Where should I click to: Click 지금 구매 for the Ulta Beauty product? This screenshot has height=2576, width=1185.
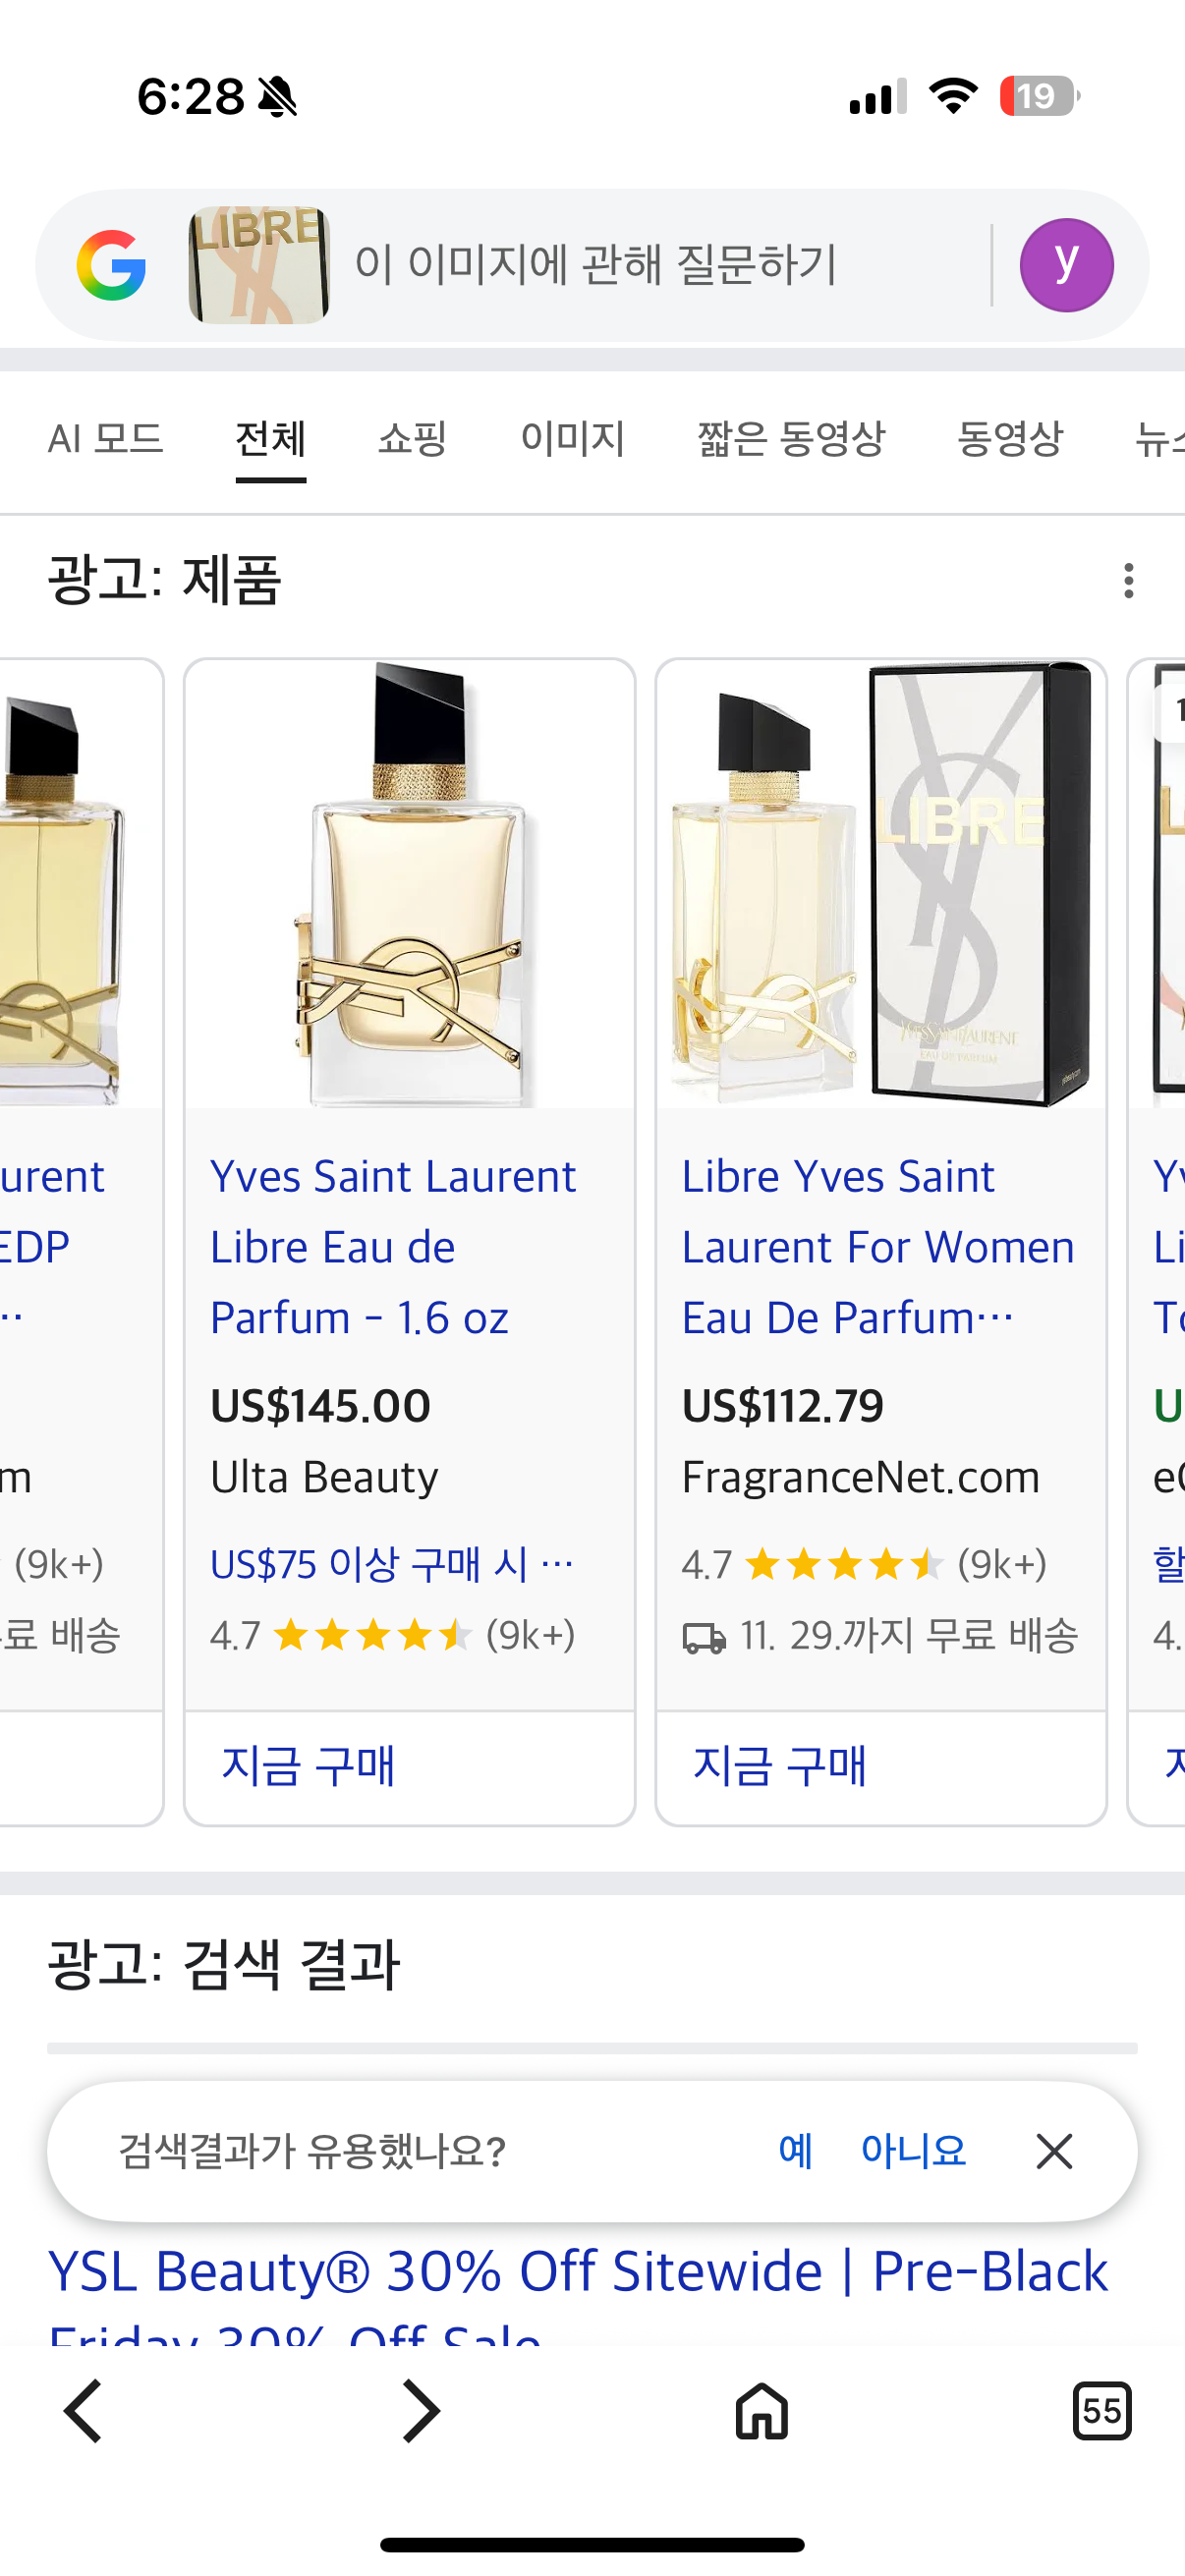point(308,1765)
